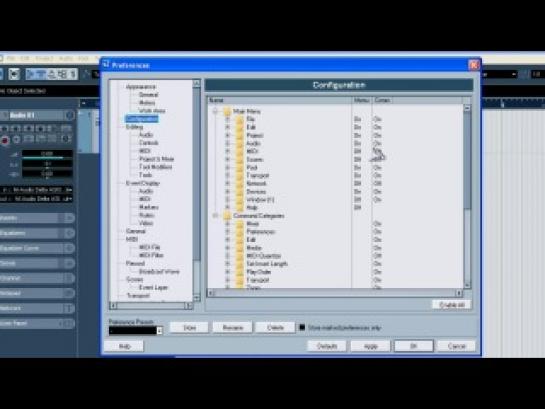The height and width of the screenshot is (409, 545).
Task: Click the Devices folder icon in the list
Action: pyautogui.click(x=240, y=191)
